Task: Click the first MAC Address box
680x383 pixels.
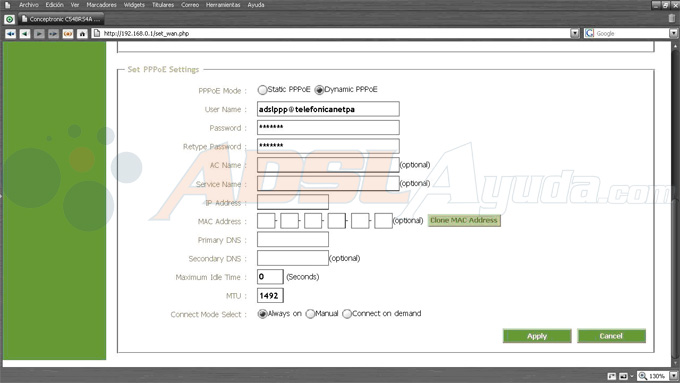Action: (x=266, y=221)
